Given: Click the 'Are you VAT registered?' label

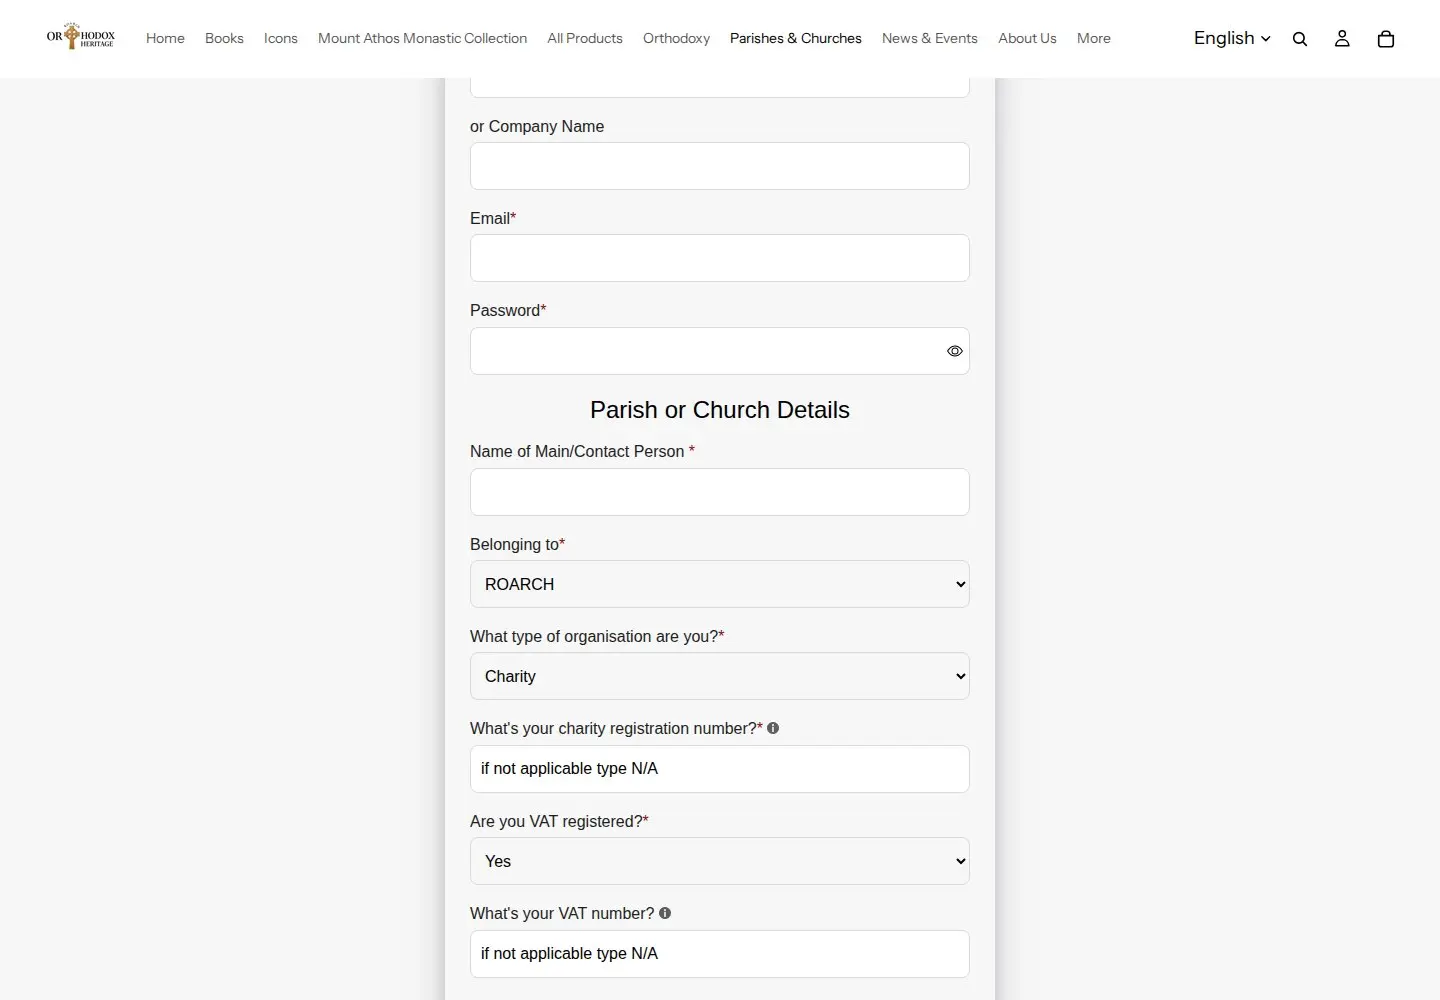Looking at the screenshot, I should [559, 821].
